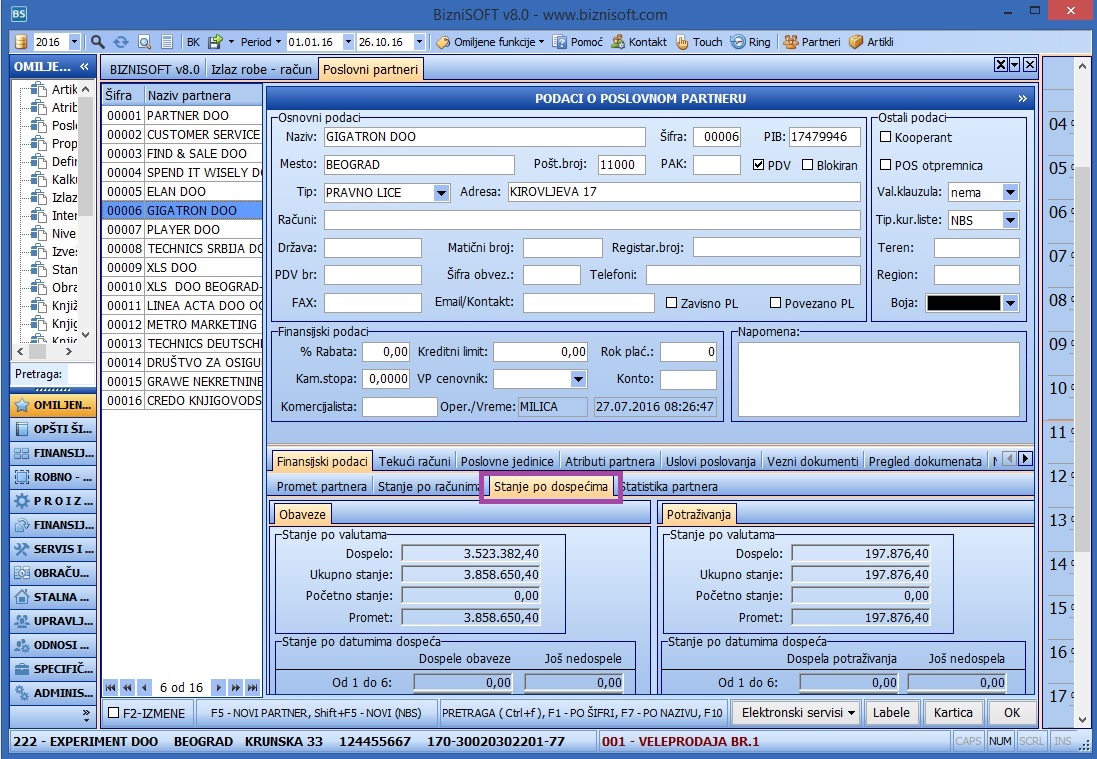Open the Tip.kur.liste NBS dropdown
The height and width of the screenshot is (759, 1097).
click(1010, 220)
